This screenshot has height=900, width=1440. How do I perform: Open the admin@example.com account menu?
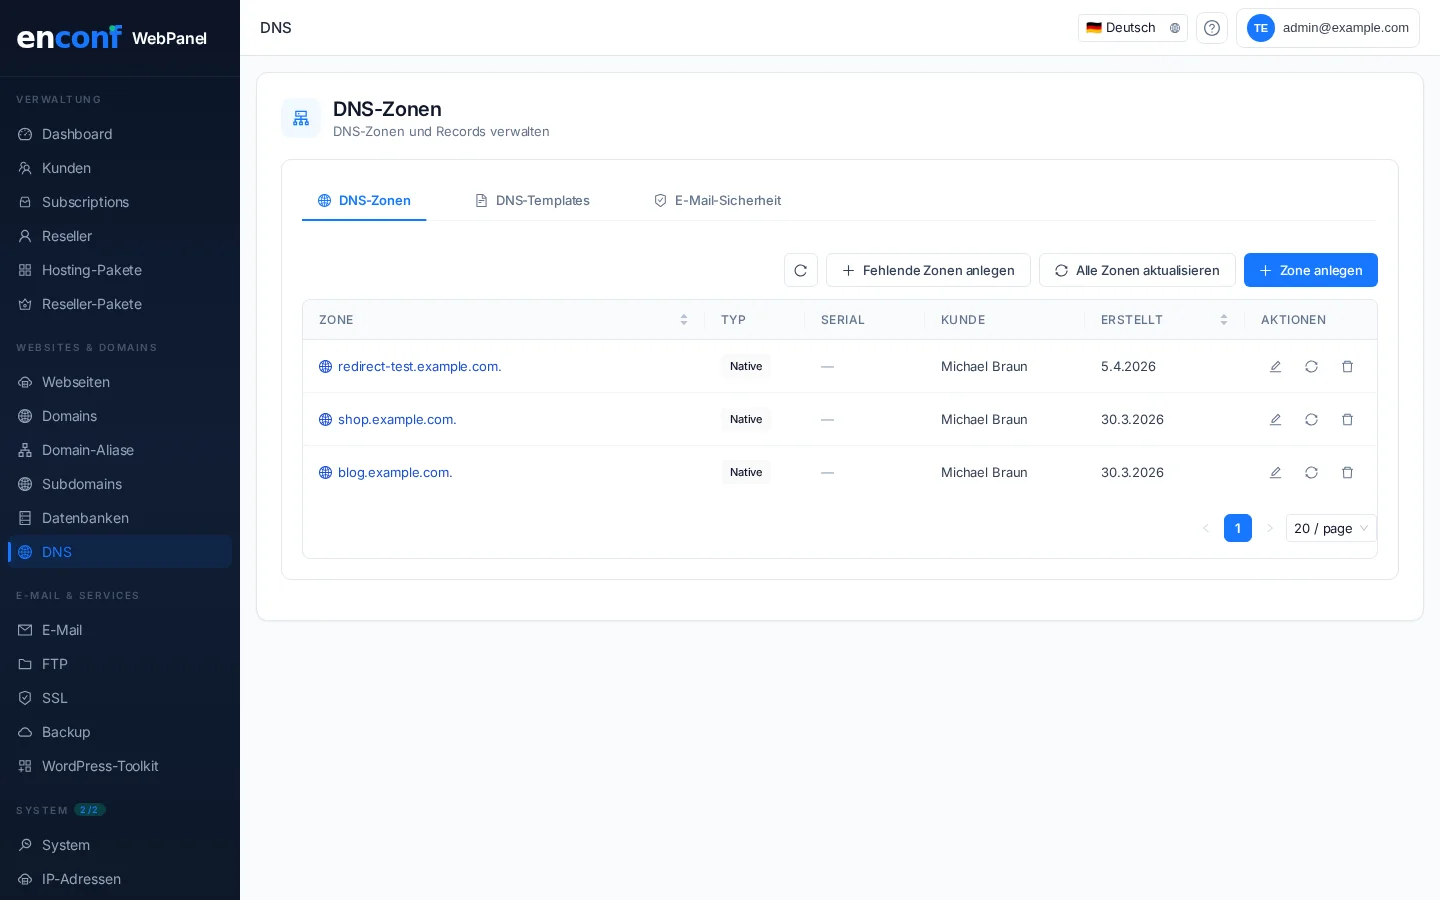[1327, 28]
